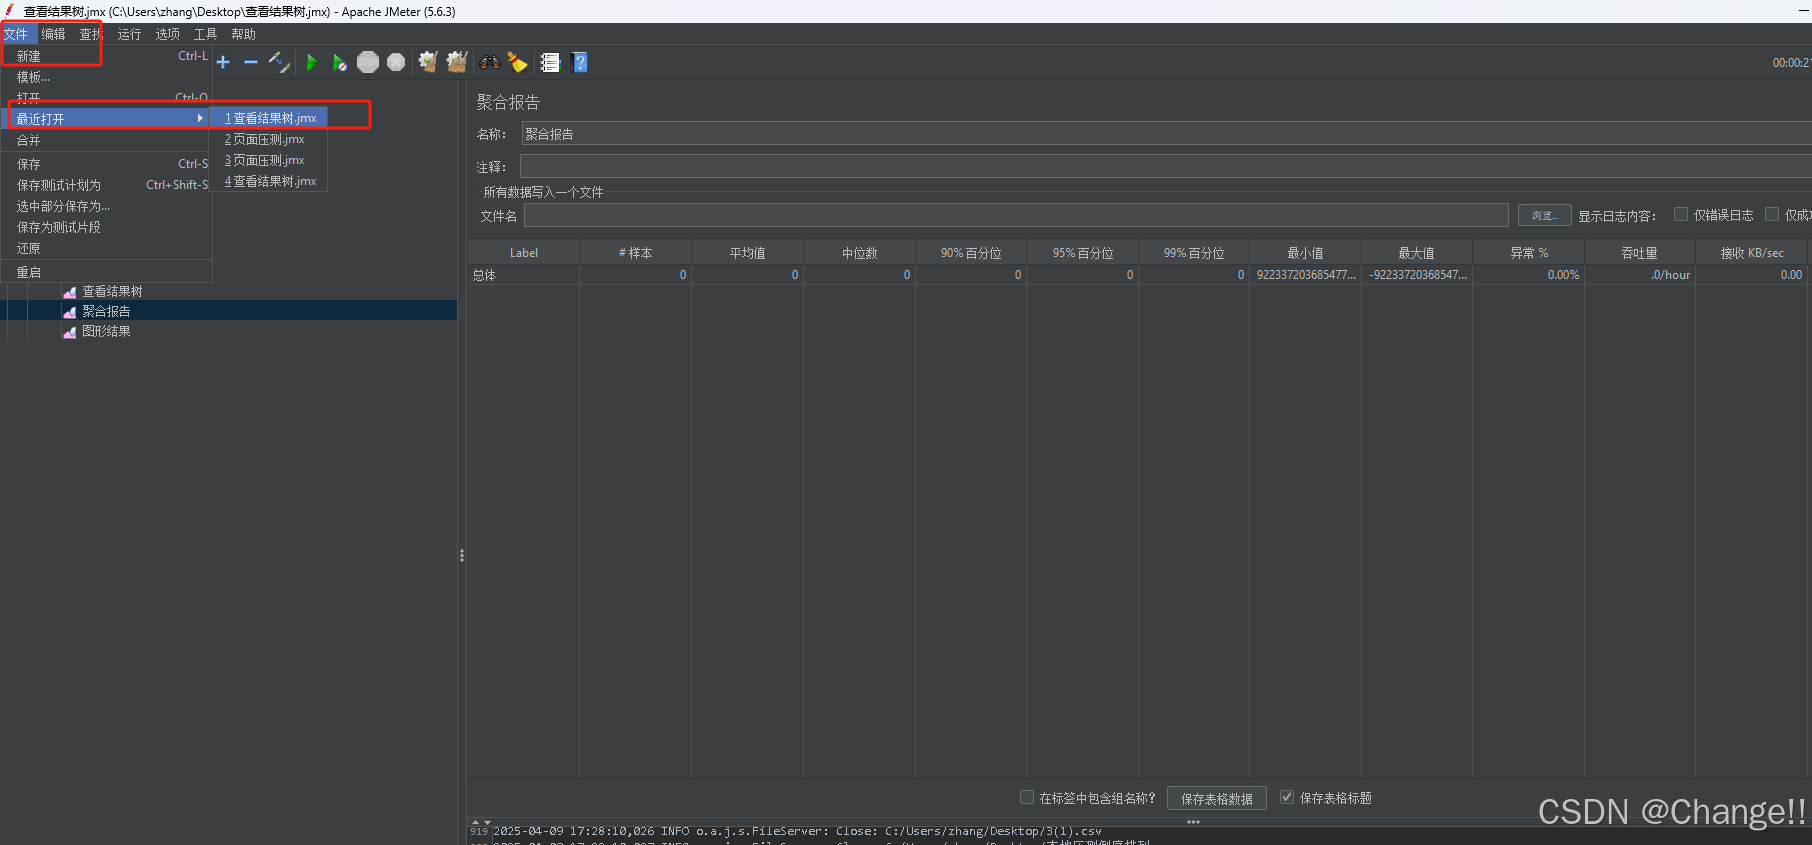This screenshot has width=1812, height=845.
Task: Expand the 最近打开 submenu arrow
Action: pos(200,118)
